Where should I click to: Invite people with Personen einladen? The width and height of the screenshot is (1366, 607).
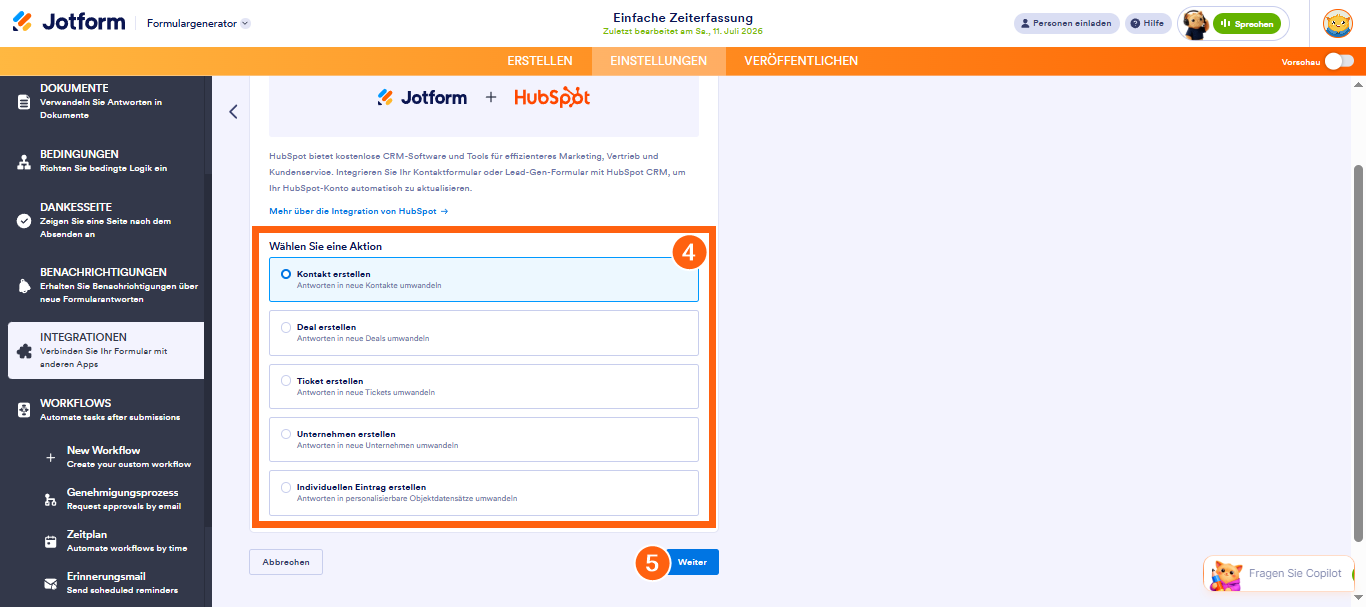[1067, 23]
